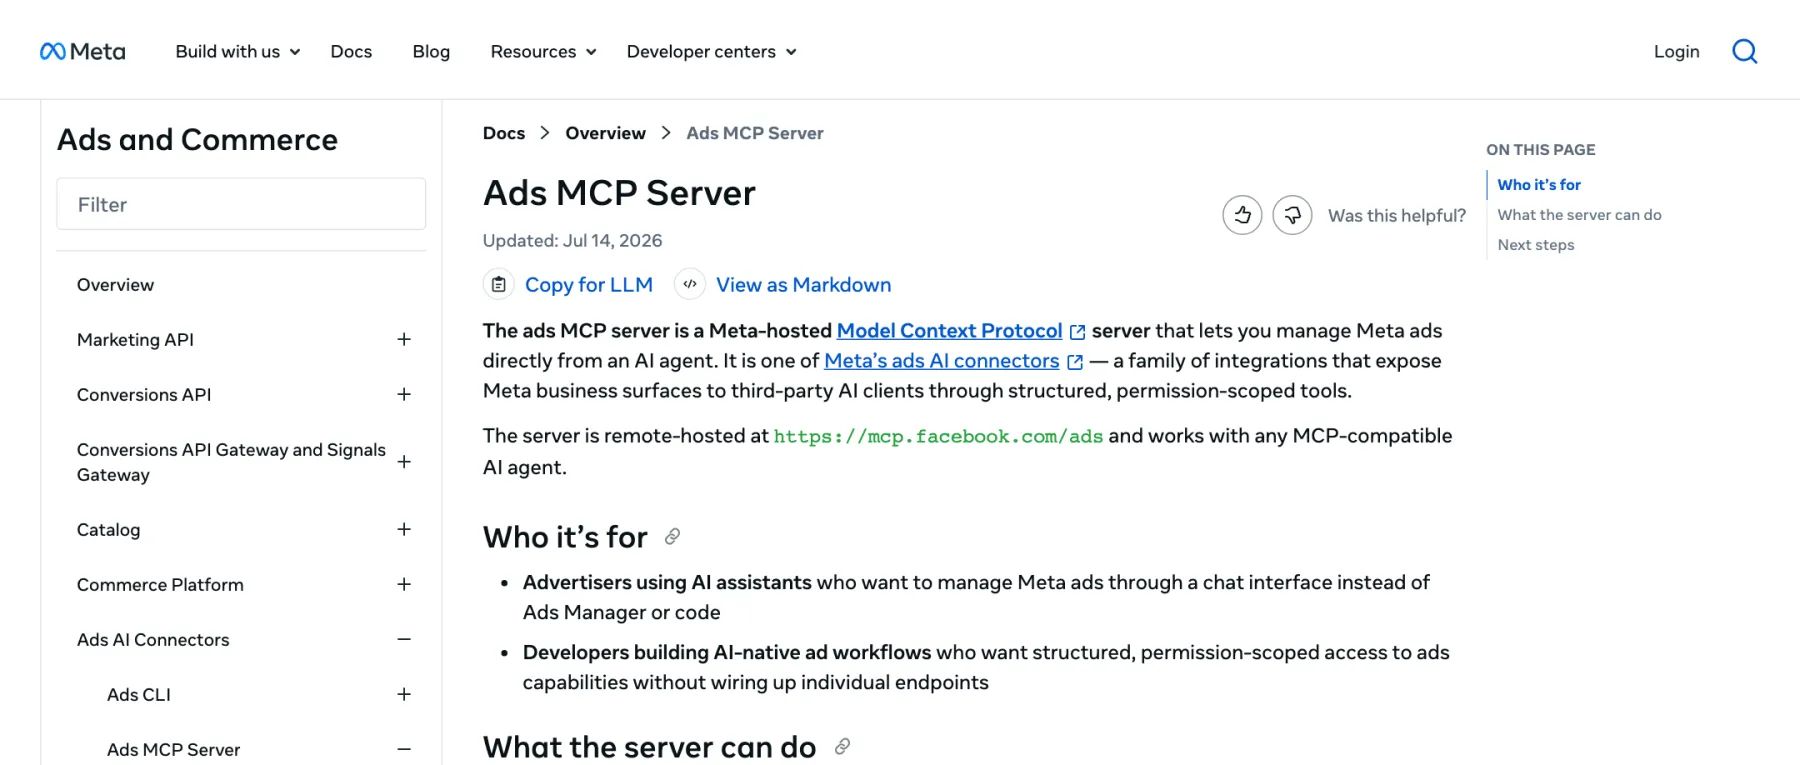1800x765 pixels.
Task: Click external link icon after Model Context Protocol
Action: point(1077,332)
